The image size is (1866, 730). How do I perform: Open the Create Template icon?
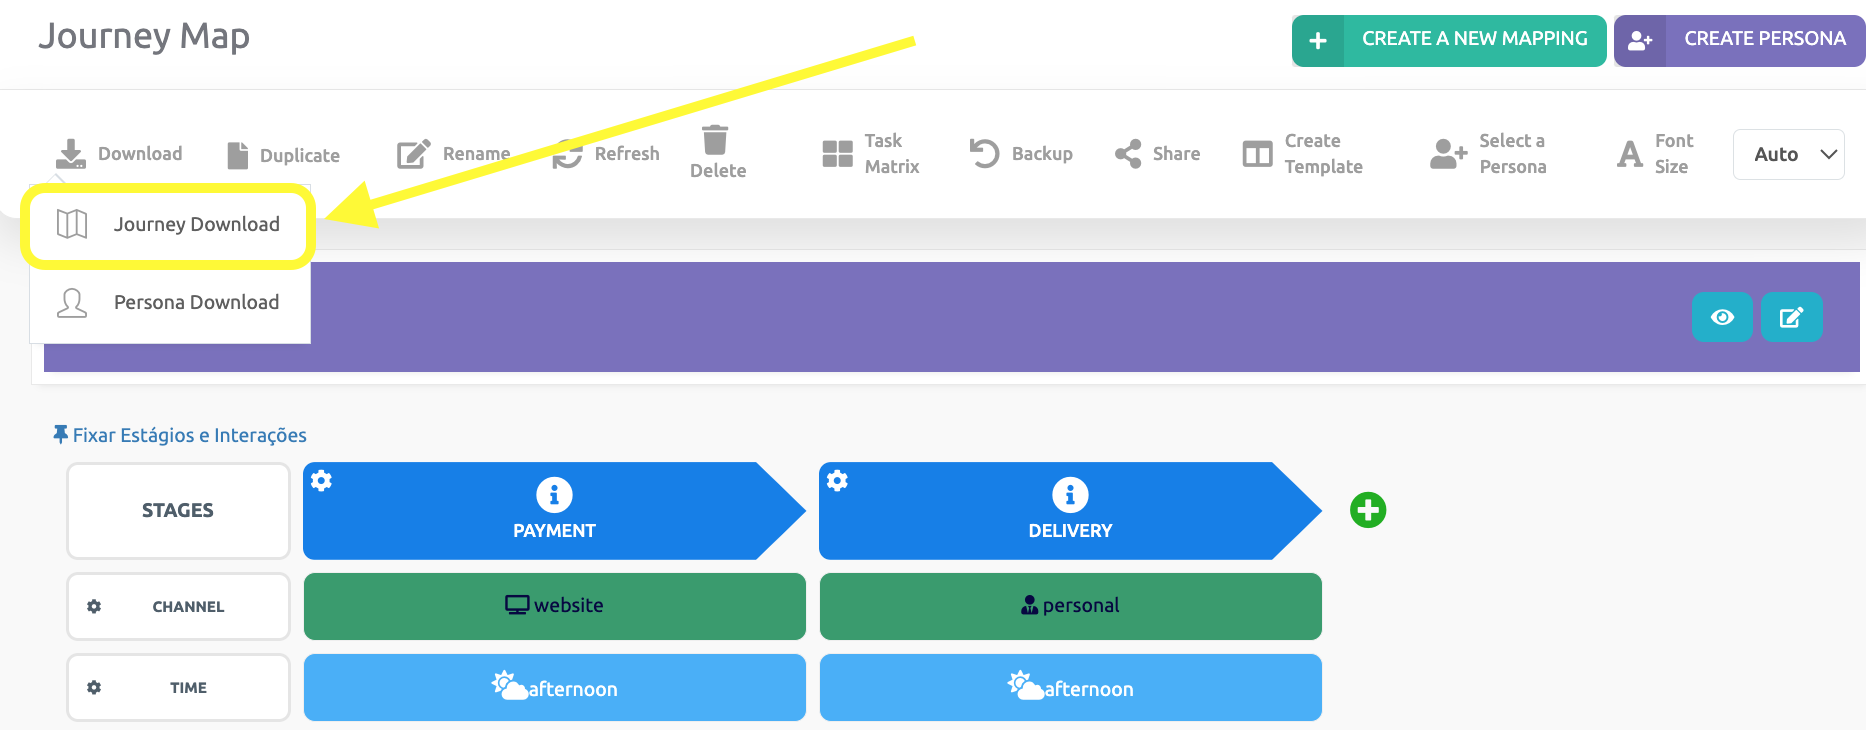click(x=1257, y=154)
